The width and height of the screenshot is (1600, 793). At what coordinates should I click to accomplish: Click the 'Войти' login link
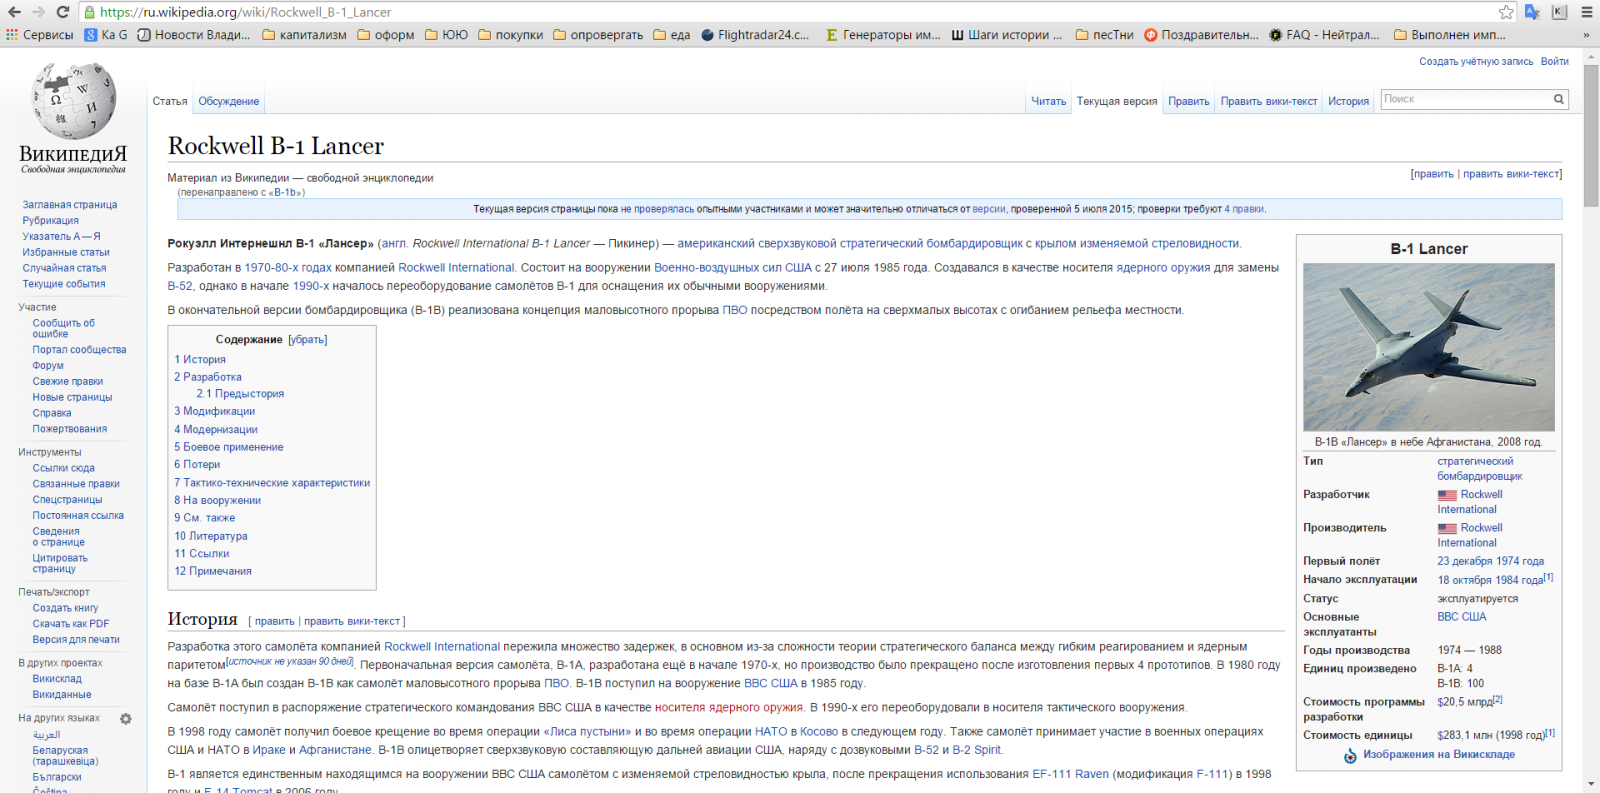[1554, 62]
